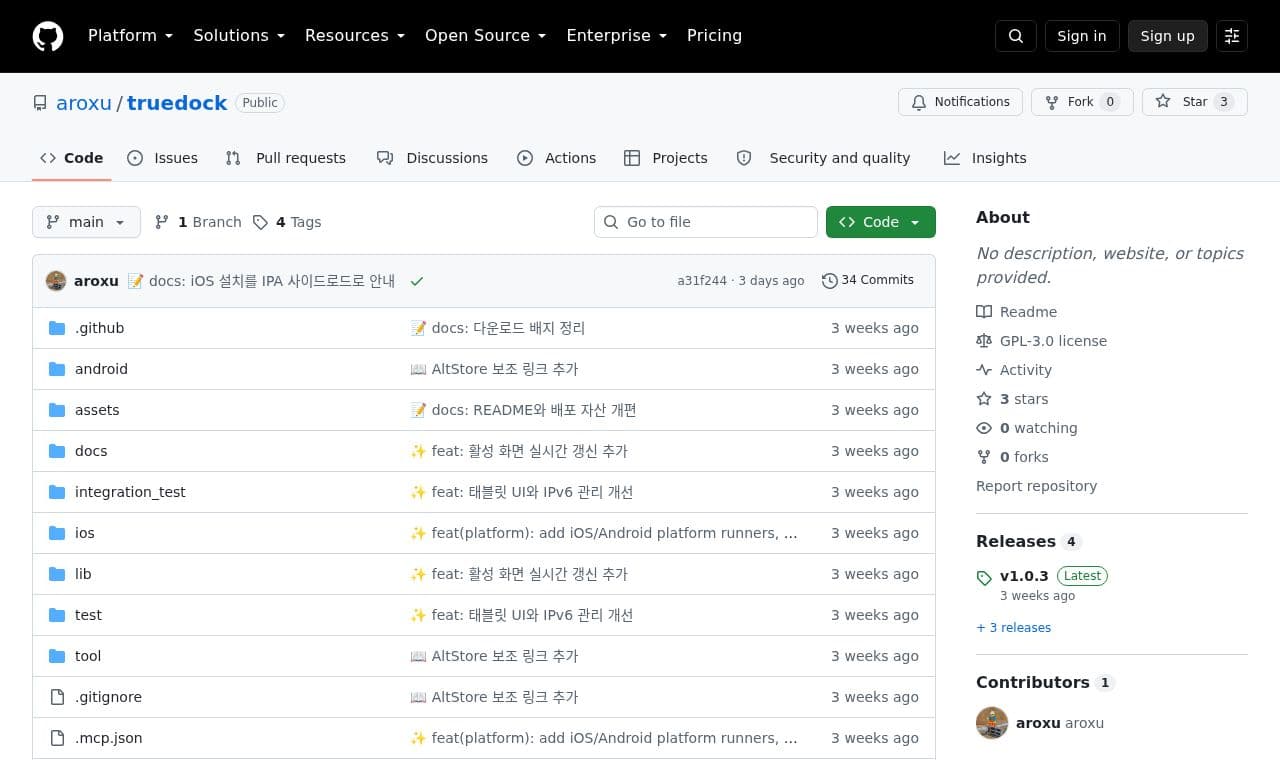This screenshot has width=1280, height=760.
Task: Focus the Go to file field
Action: [x=706, y=222]
